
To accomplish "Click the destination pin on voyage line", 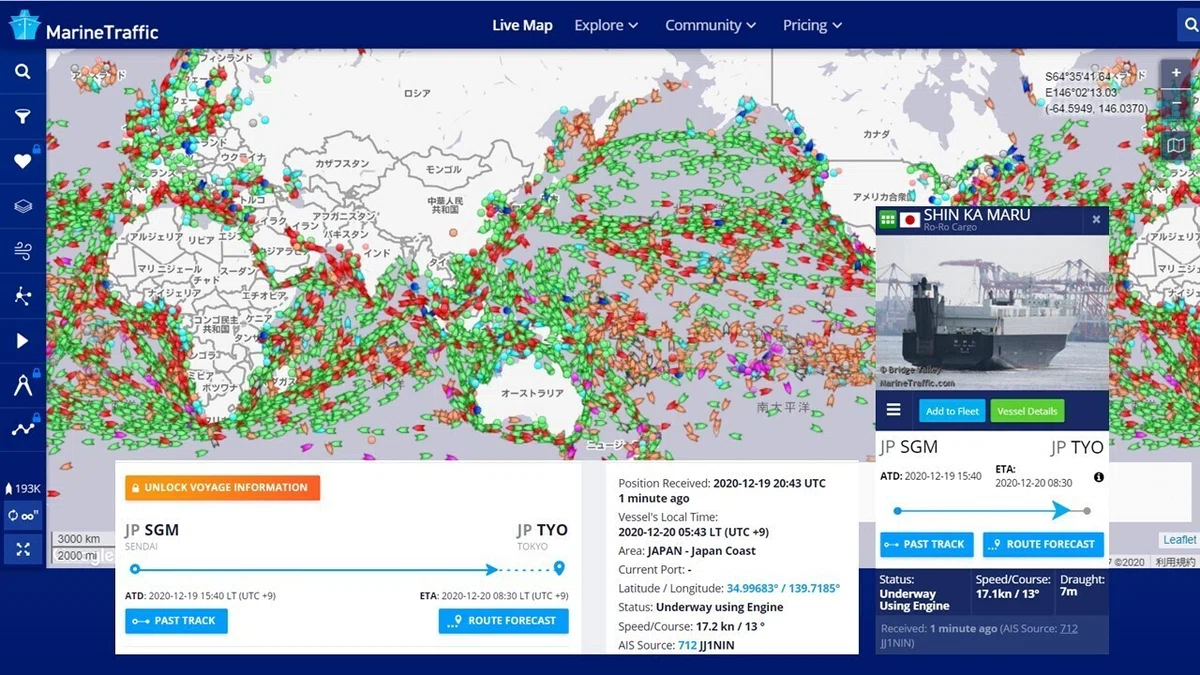I will click(559, 569).
